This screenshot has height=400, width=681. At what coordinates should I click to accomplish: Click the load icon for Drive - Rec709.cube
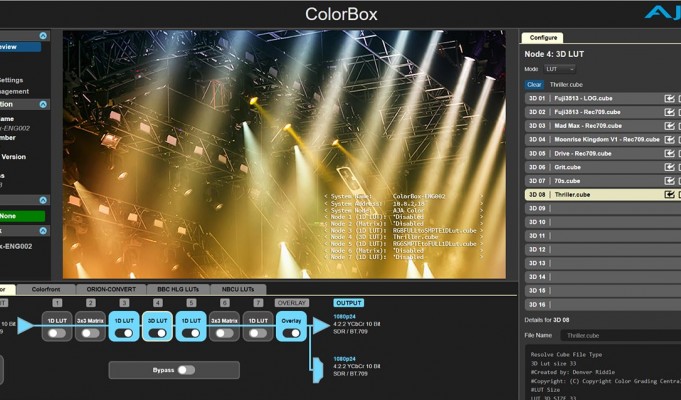pos(669,153)
